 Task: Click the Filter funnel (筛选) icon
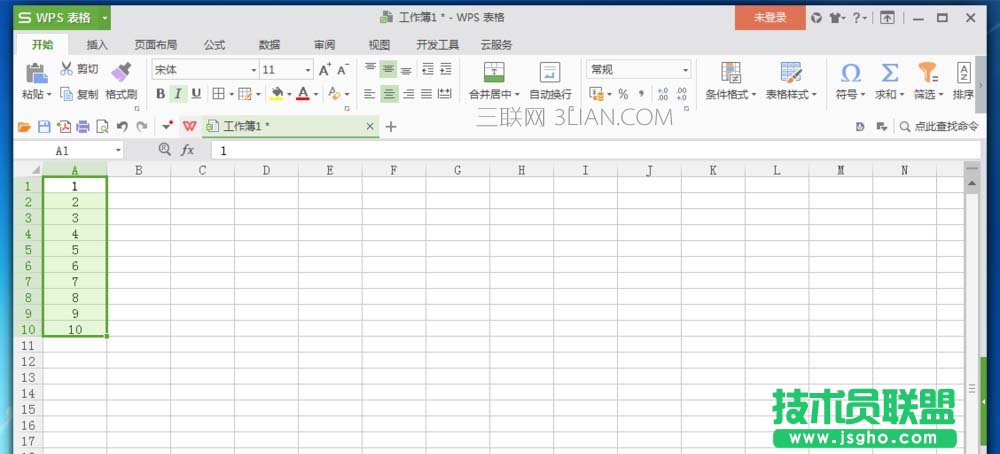tap(928, 72)
